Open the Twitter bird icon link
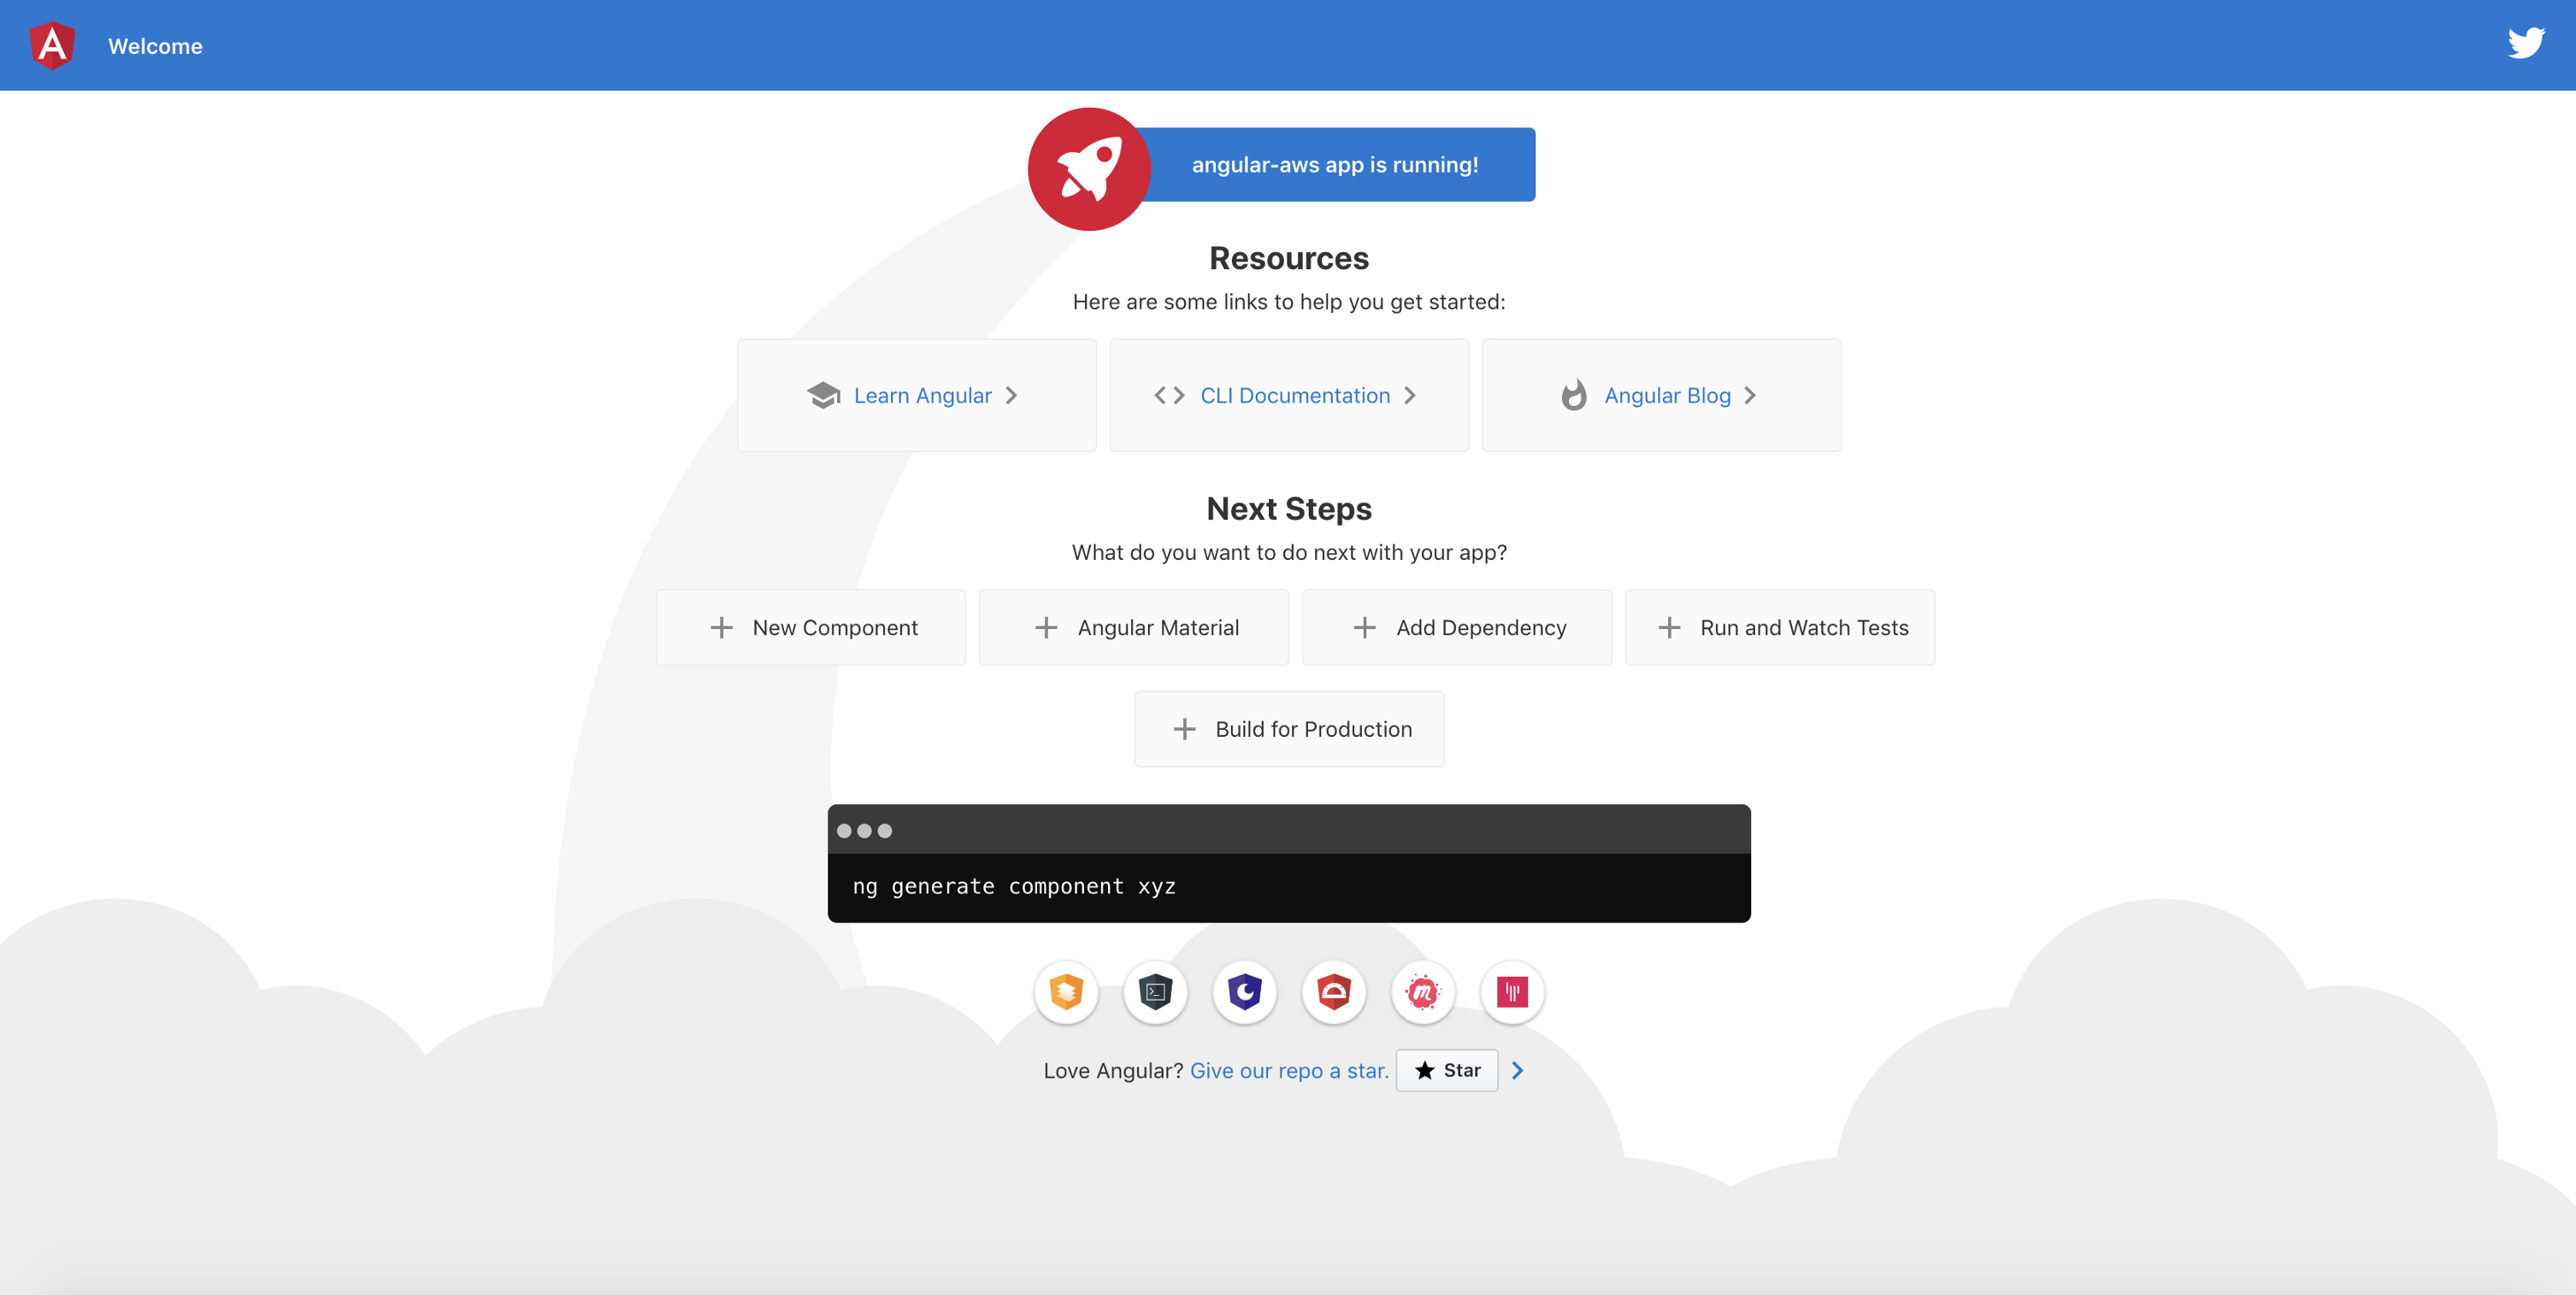2576x1295 pixels. tap(2525, 44)
